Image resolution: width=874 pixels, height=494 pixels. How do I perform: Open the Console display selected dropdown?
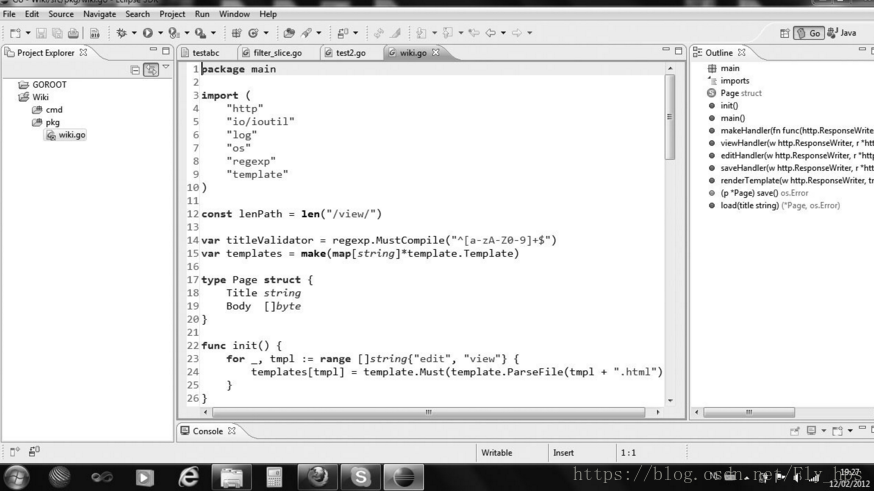point(824,430)
